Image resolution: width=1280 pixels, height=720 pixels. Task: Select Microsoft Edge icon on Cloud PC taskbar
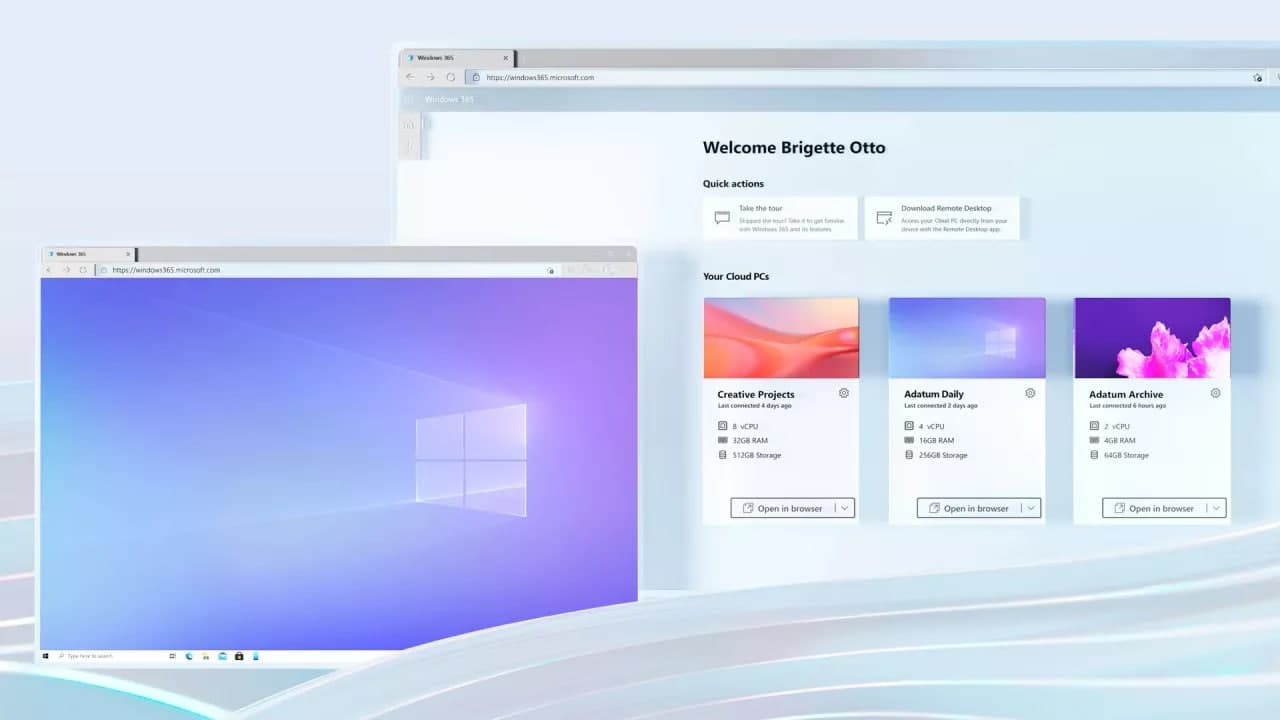187,656
